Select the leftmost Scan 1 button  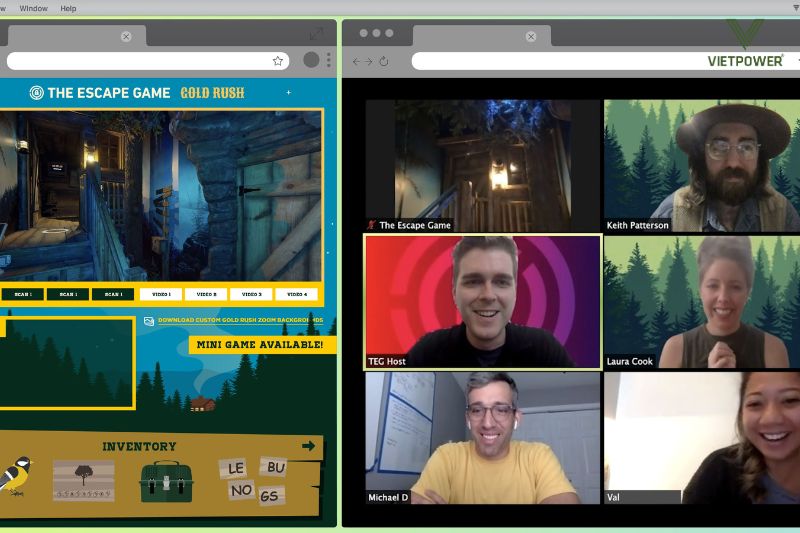click(22, 294)
